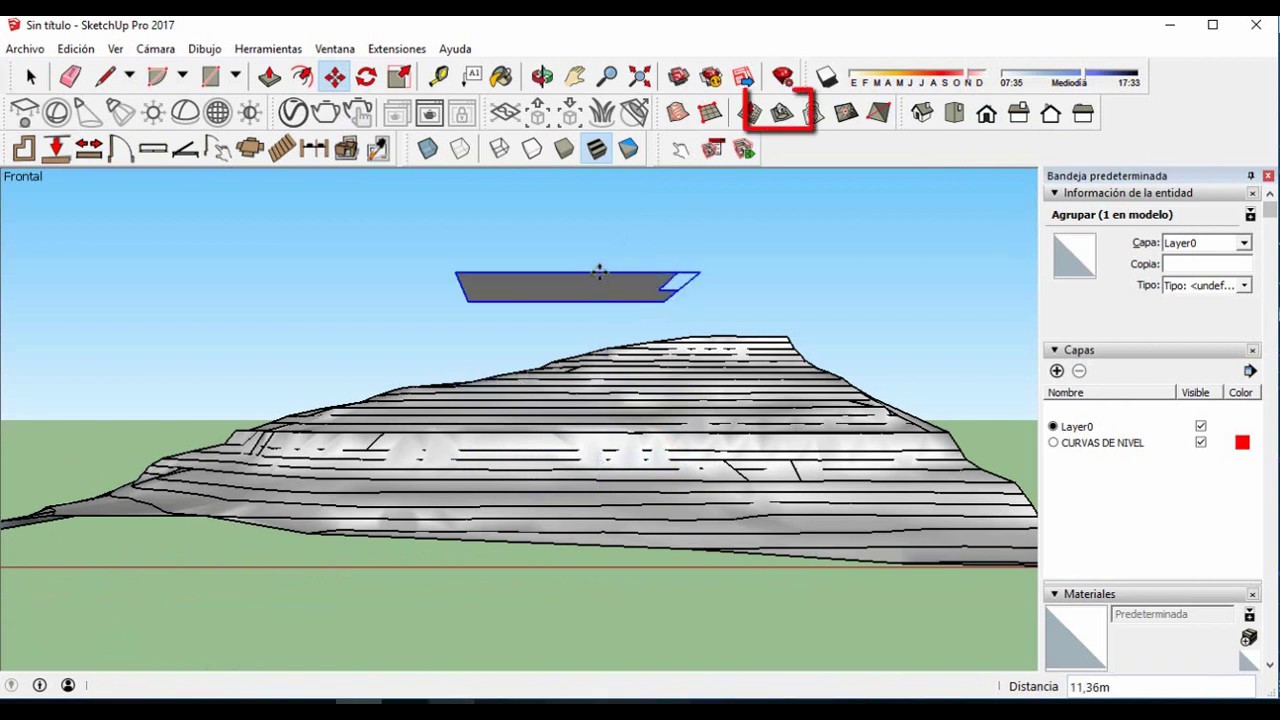
Task: Open the V-Ray asset editor icon
Action: (x=292, y=113)
